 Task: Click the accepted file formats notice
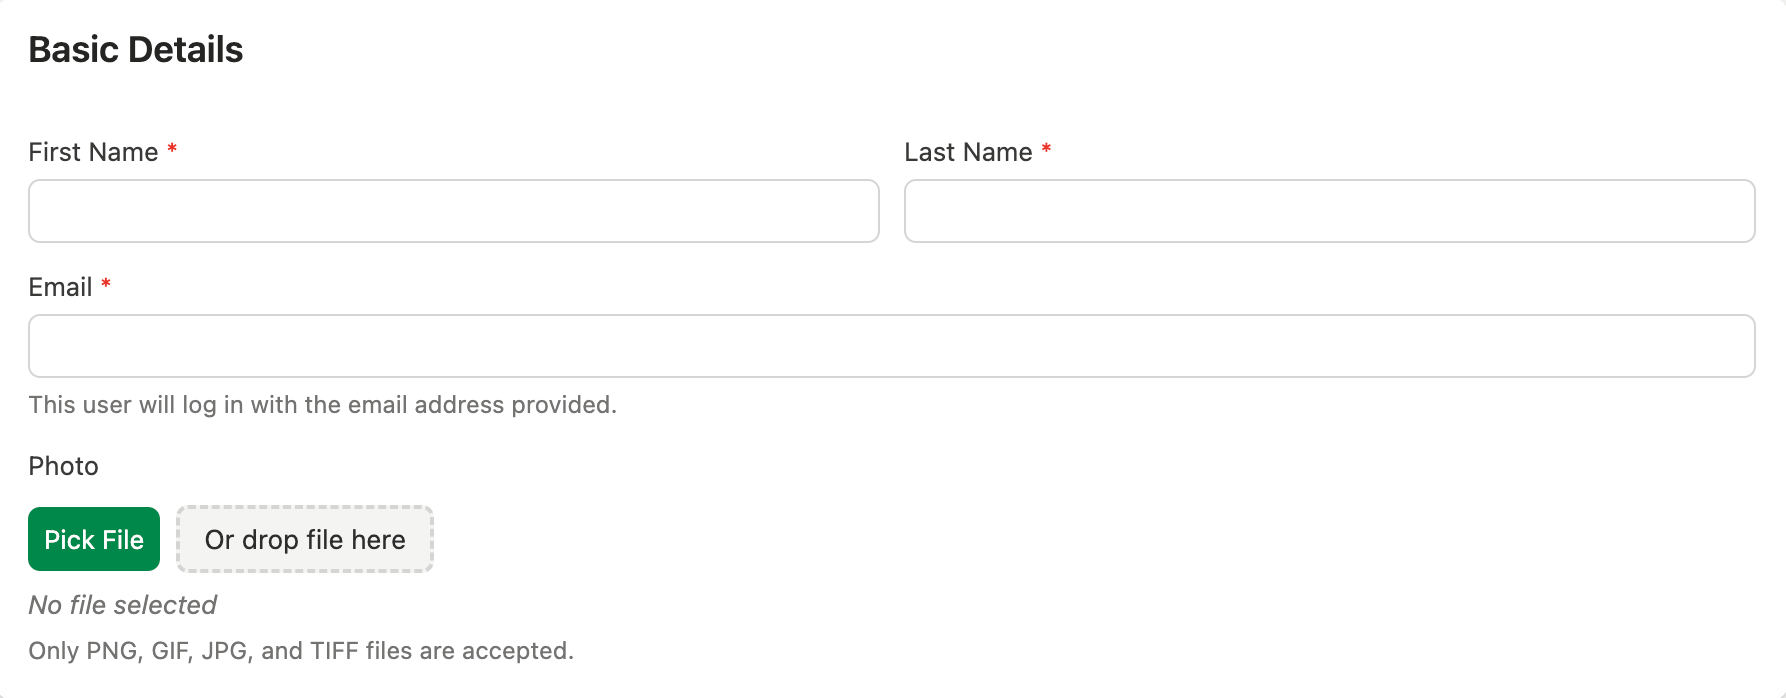[301, 651]
